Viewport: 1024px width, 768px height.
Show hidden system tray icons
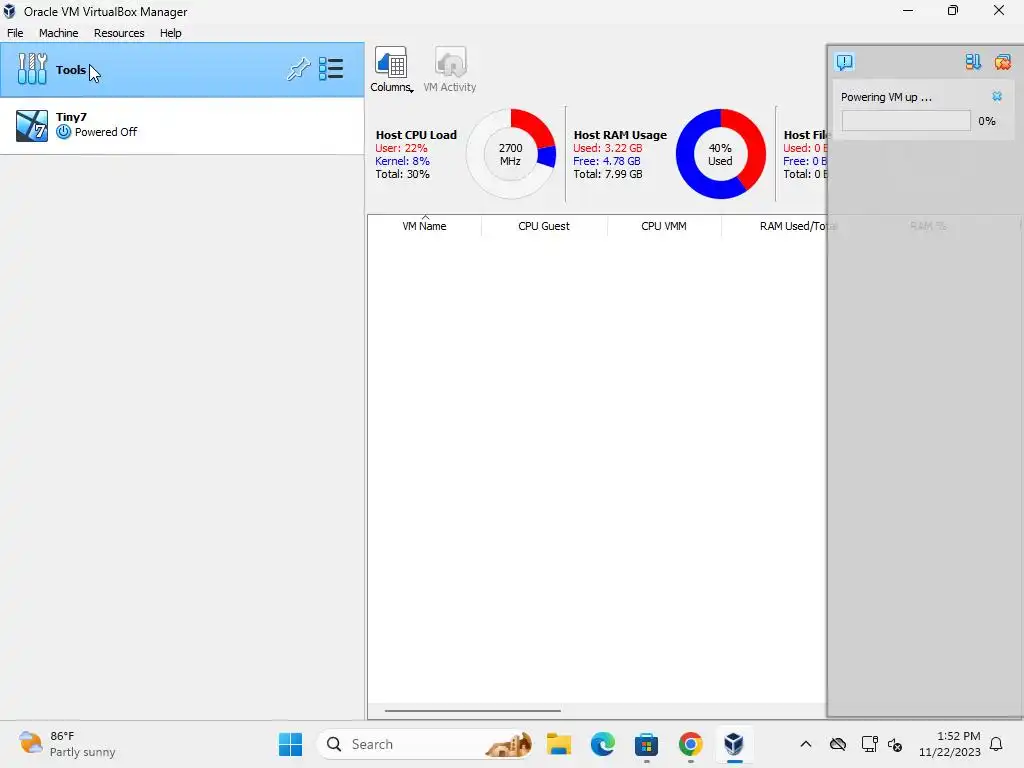806,744
